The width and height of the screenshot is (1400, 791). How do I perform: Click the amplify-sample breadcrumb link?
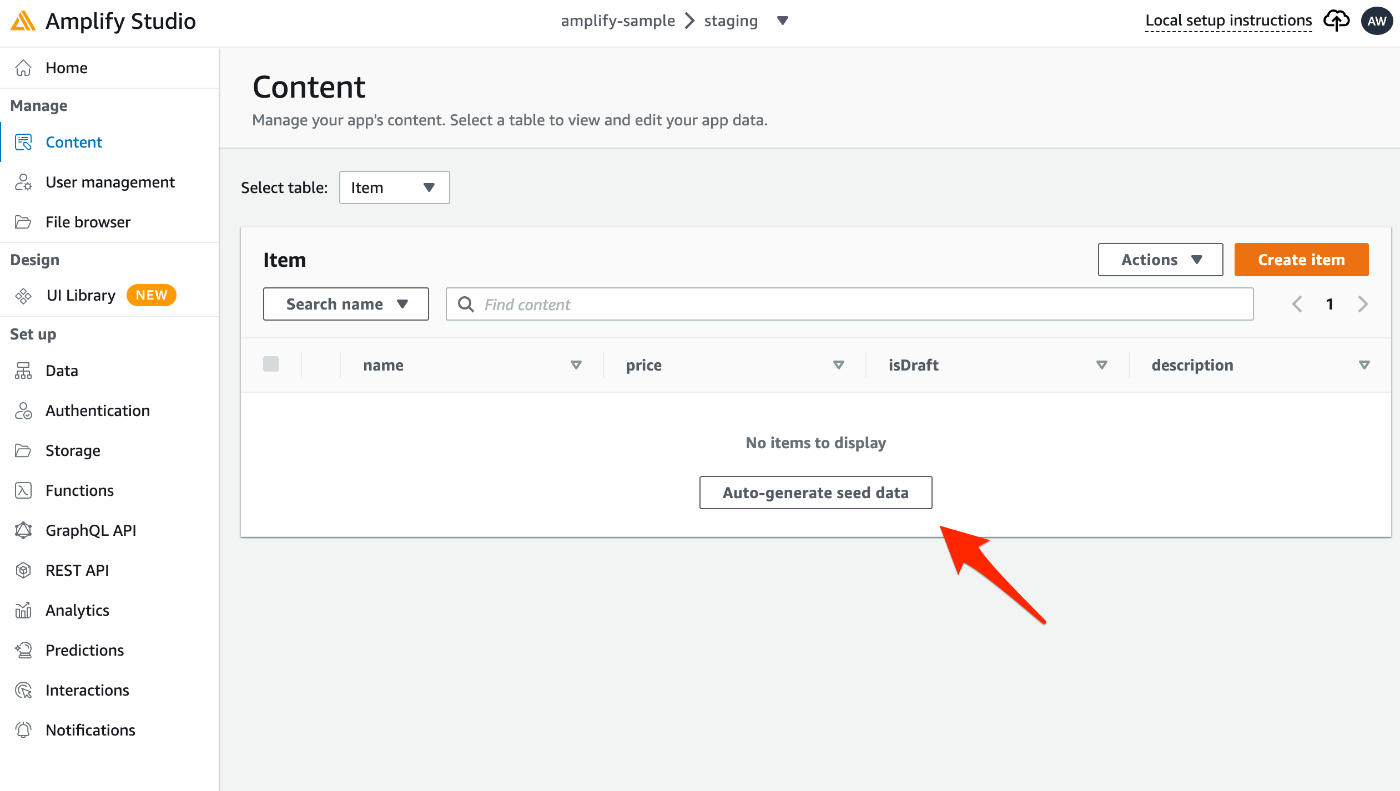618,21
